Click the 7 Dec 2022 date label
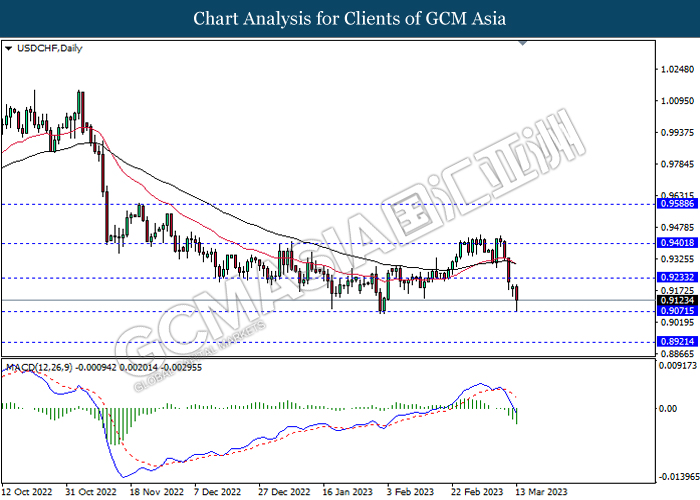Image resolution: width=700 pixels, height=500 pixels. click(x=217, y=492)
